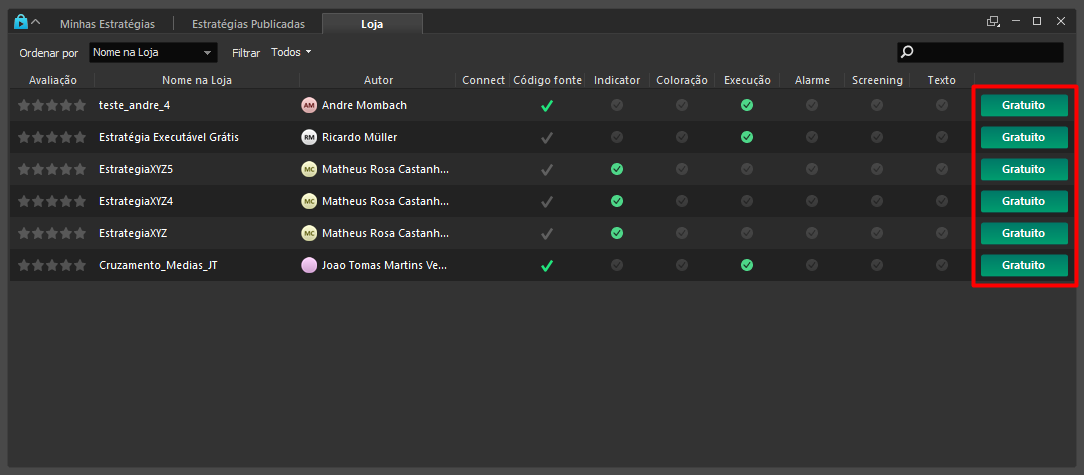Image resolution: width=1084 pixels, height=475 pixels.
Task: Collapse panel with the caret icon beside store logo
Action: (x=36, y=22)
